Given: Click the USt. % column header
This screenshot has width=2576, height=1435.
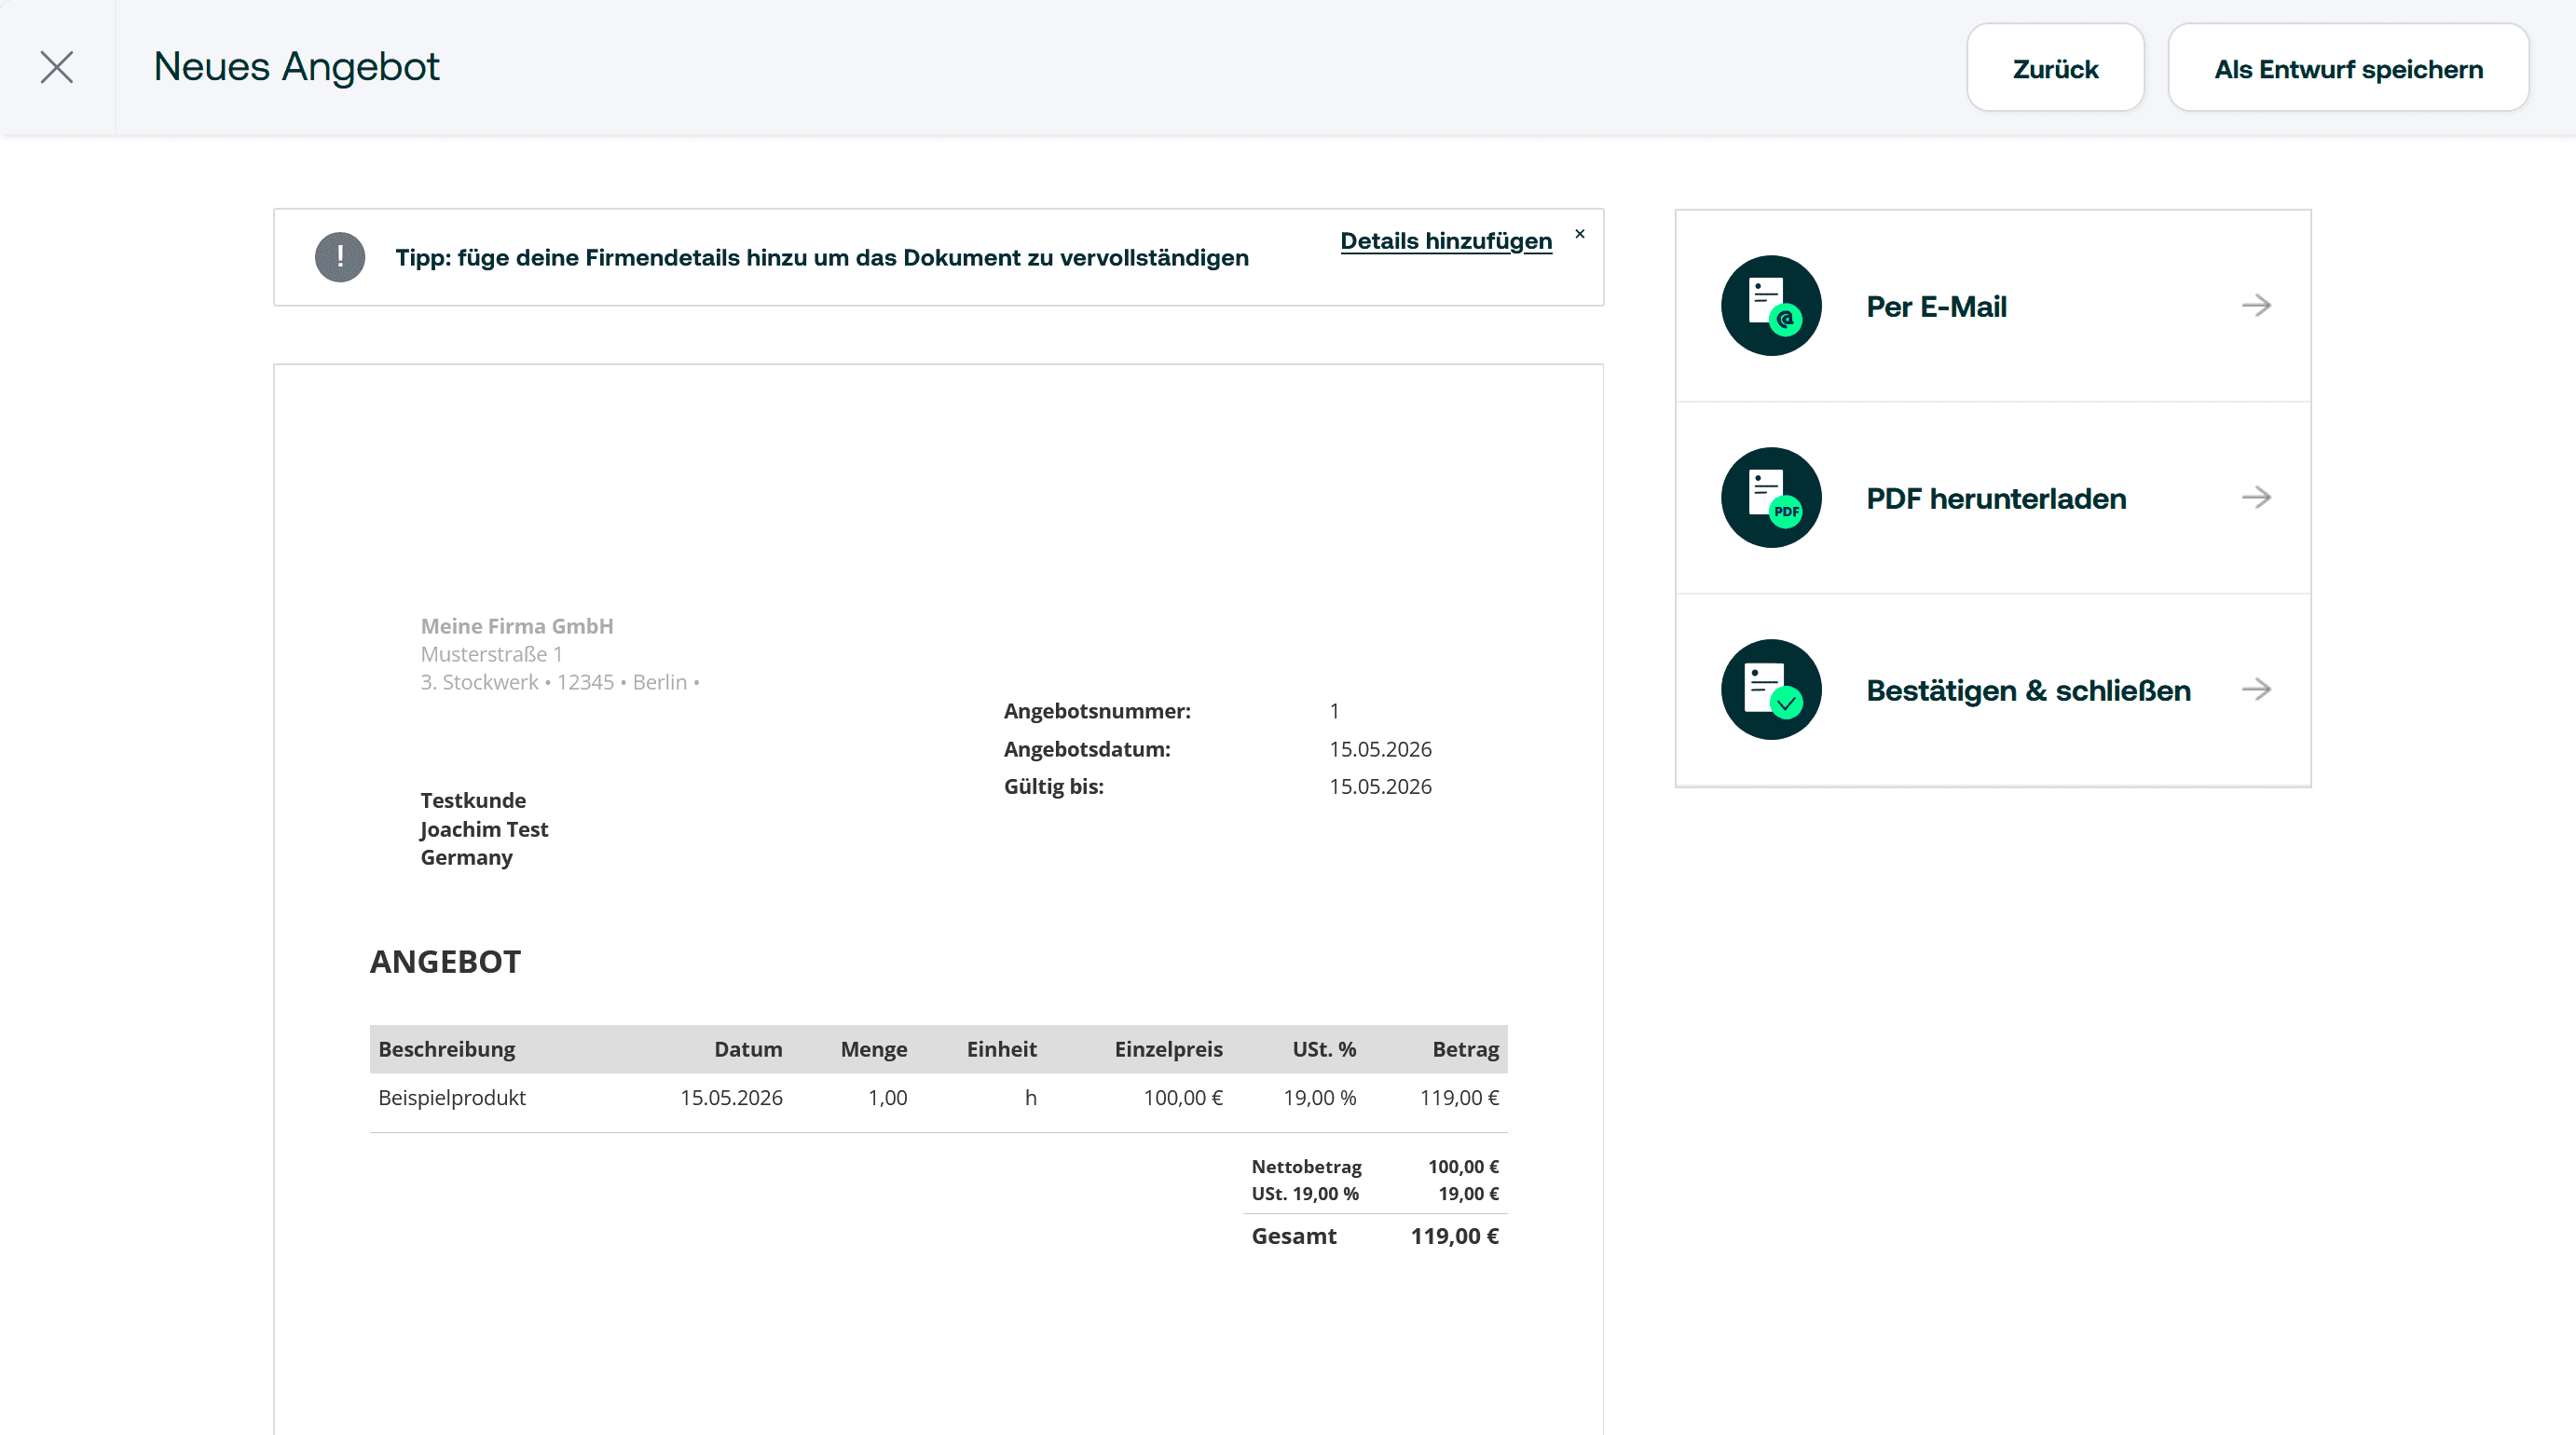Looking at the screenshot, I should click(1324, 1049).
